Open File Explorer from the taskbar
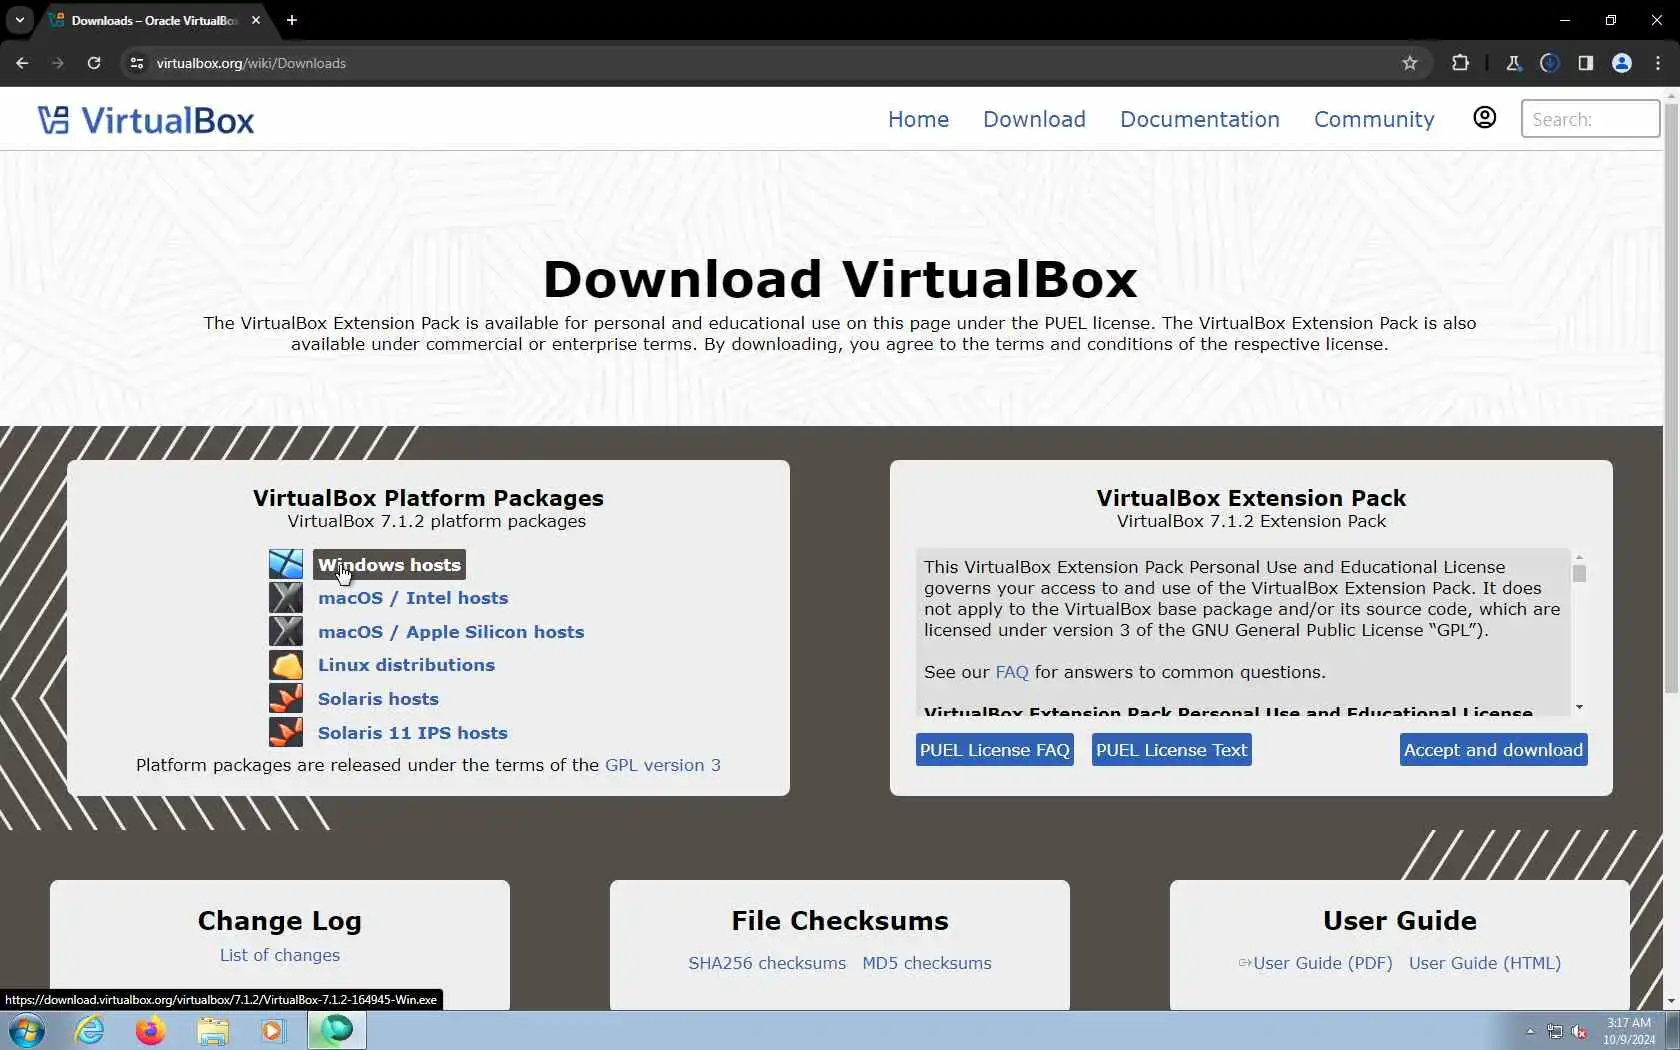Screen dimensions: 1680x1050 212,1030
